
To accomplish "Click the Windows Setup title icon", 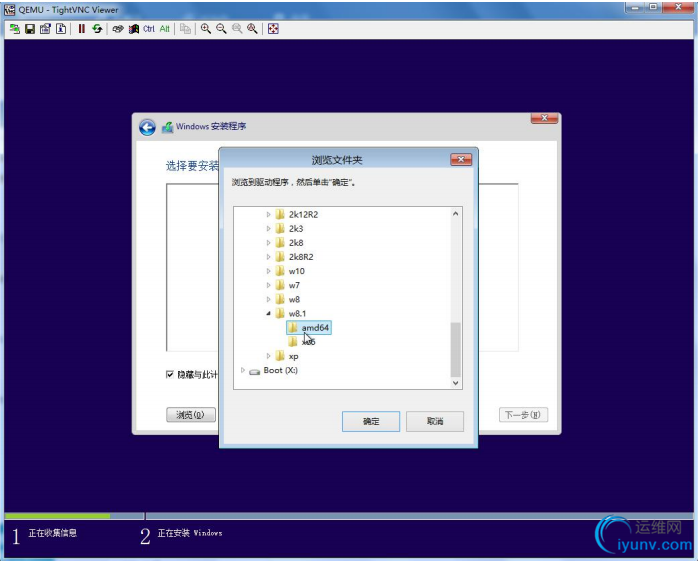I will pyautogui.click(x=167, y=127).
